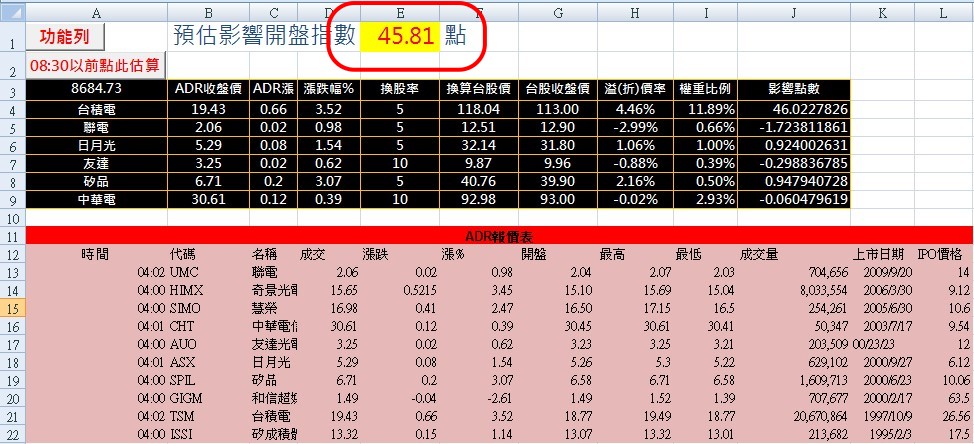This screenshot has height=444, width=974.
Task: Select the 聯電 cell in the black table
Action: coord(96,128)
